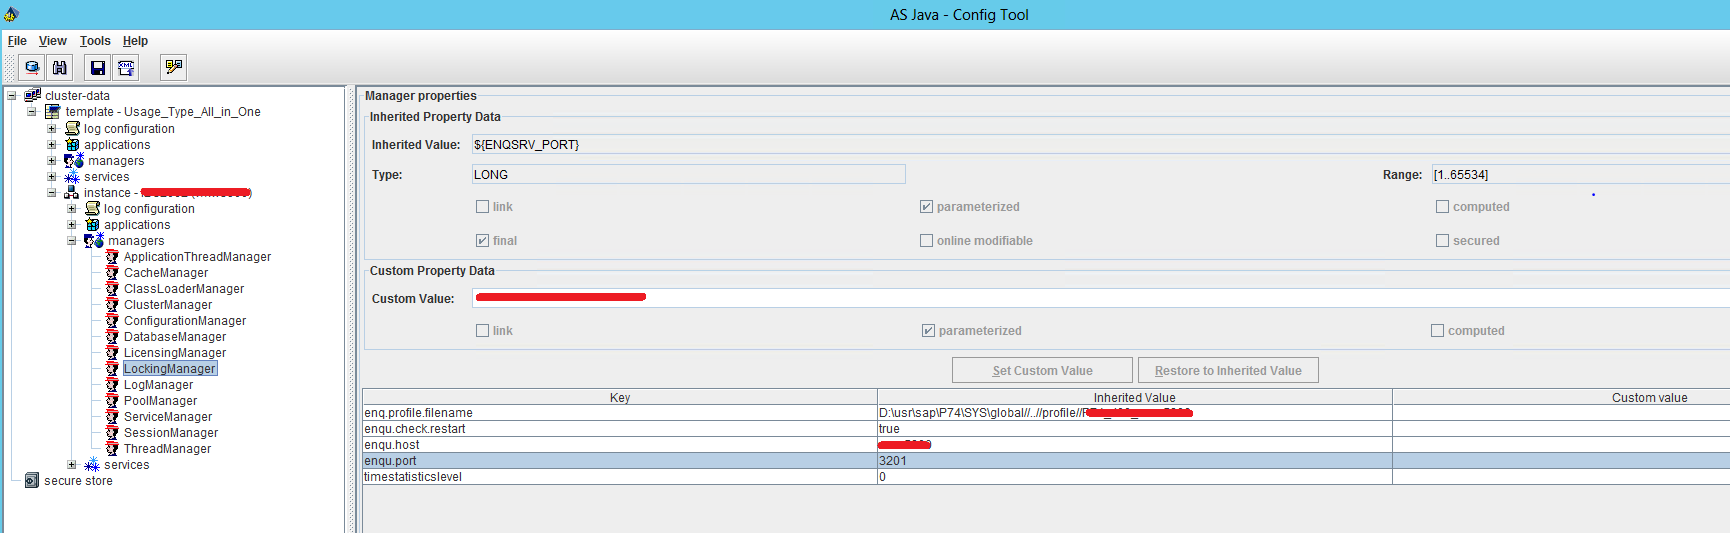Click the template Usage_Type_All_in_One icon

52,112
